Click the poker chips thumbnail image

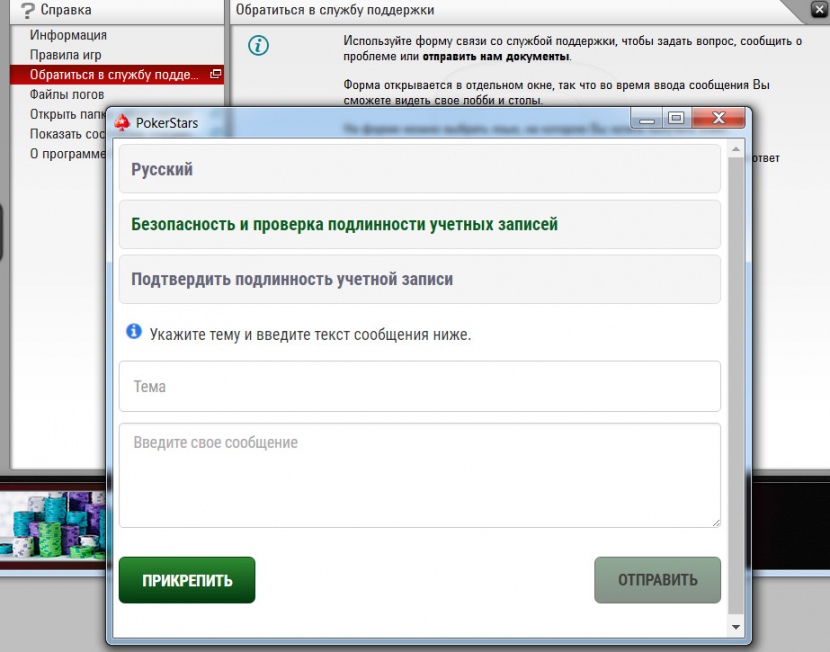tap(53, 524)
